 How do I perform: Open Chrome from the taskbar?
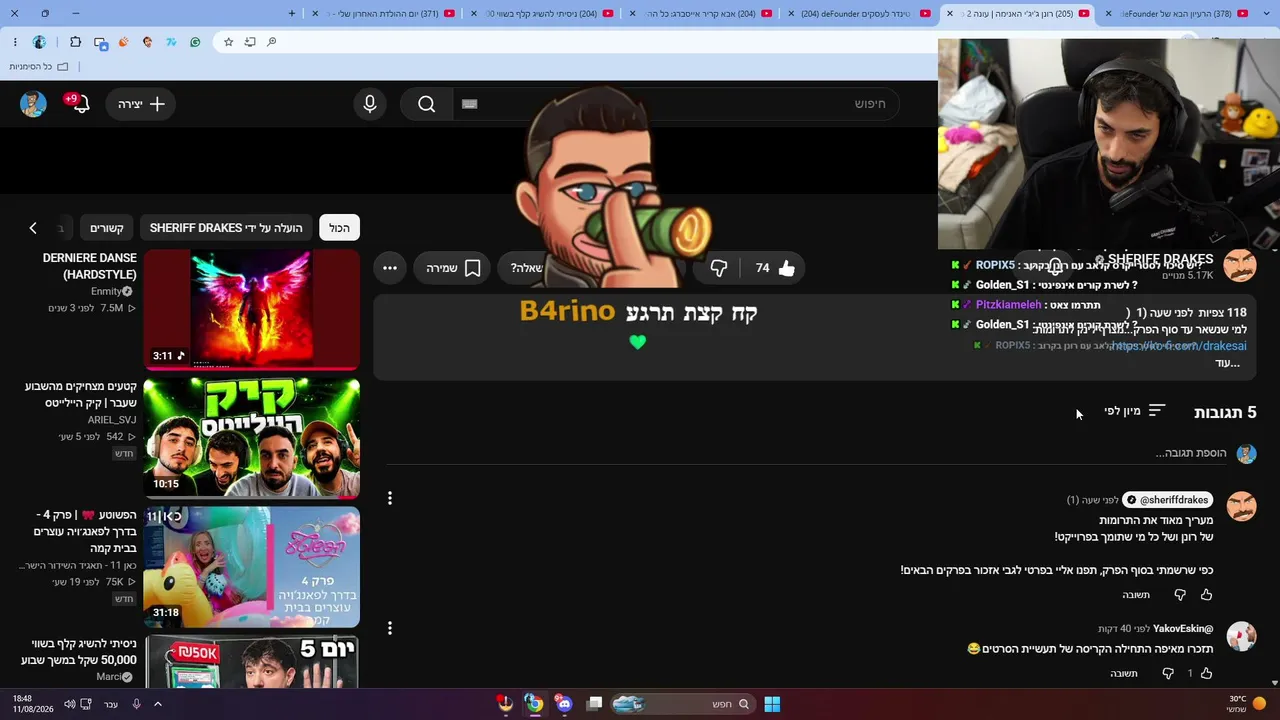pyautogui.click(x=535, y=704)
